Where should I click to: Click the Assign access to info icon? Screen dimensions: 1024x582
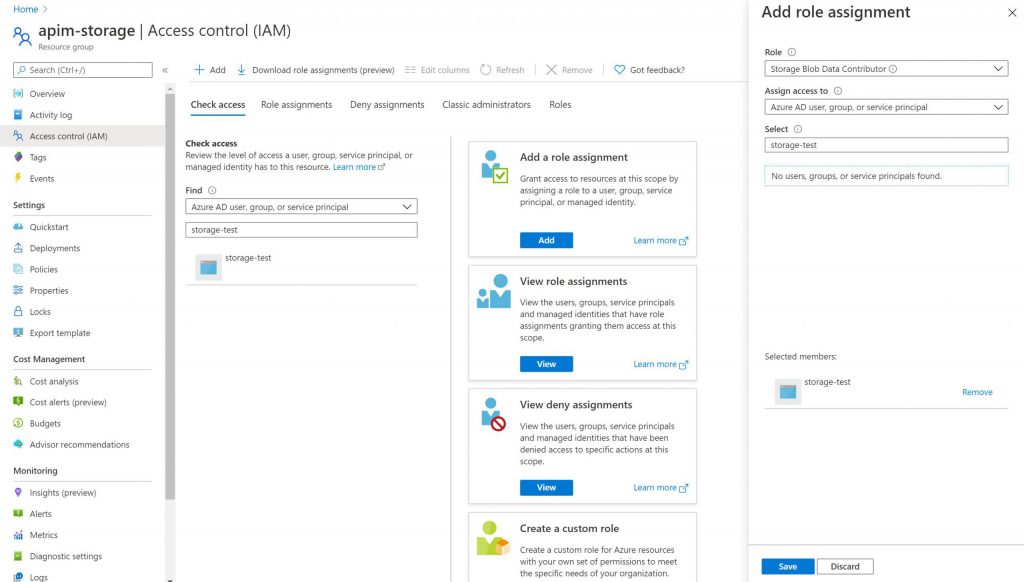click(838, 91)
